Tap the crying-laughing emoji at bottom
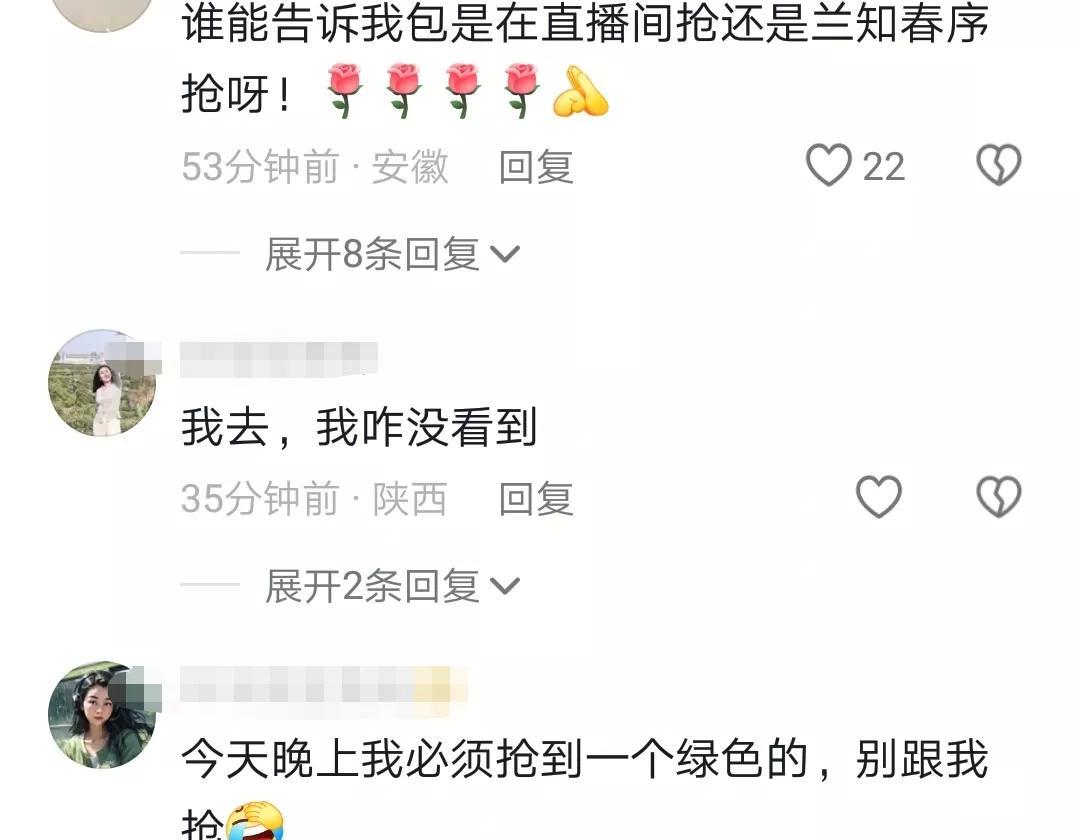 tap(253, 821)
